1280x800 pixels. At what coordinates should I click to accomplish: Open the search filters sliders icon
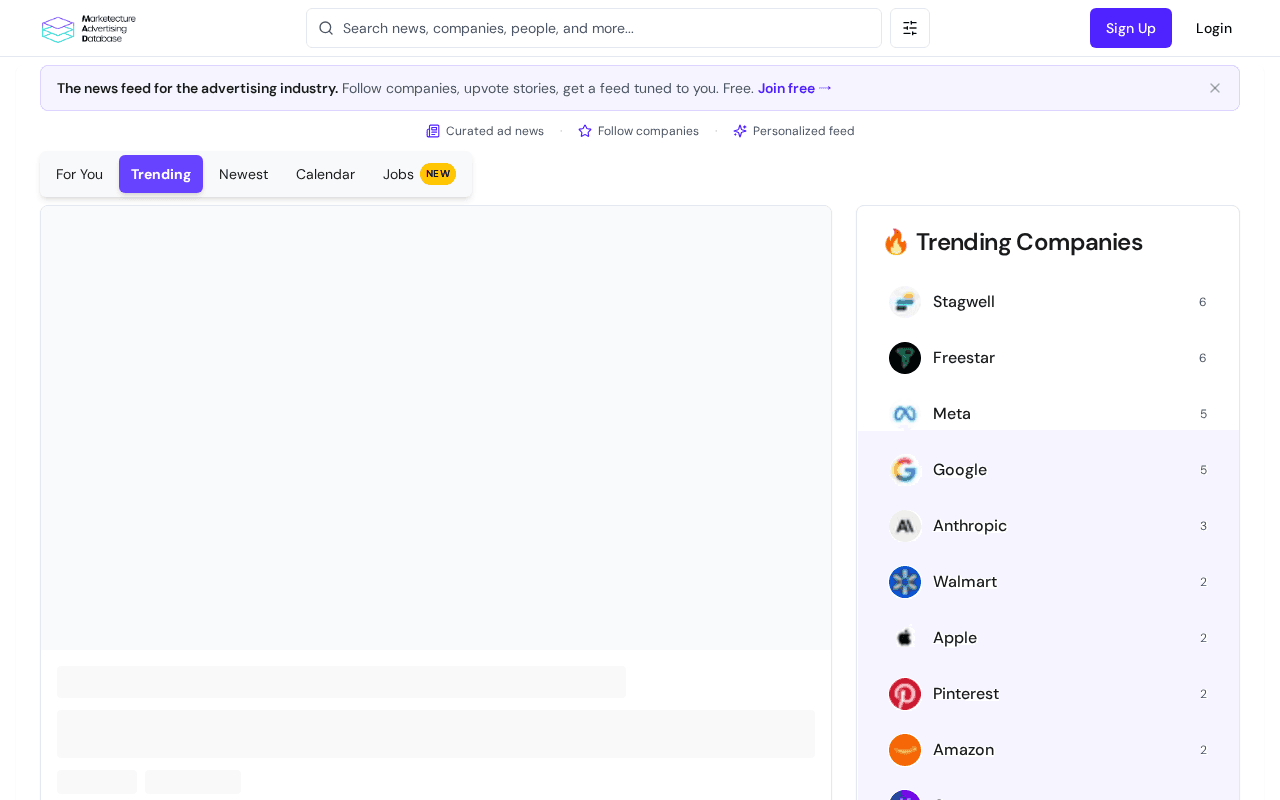910,28
